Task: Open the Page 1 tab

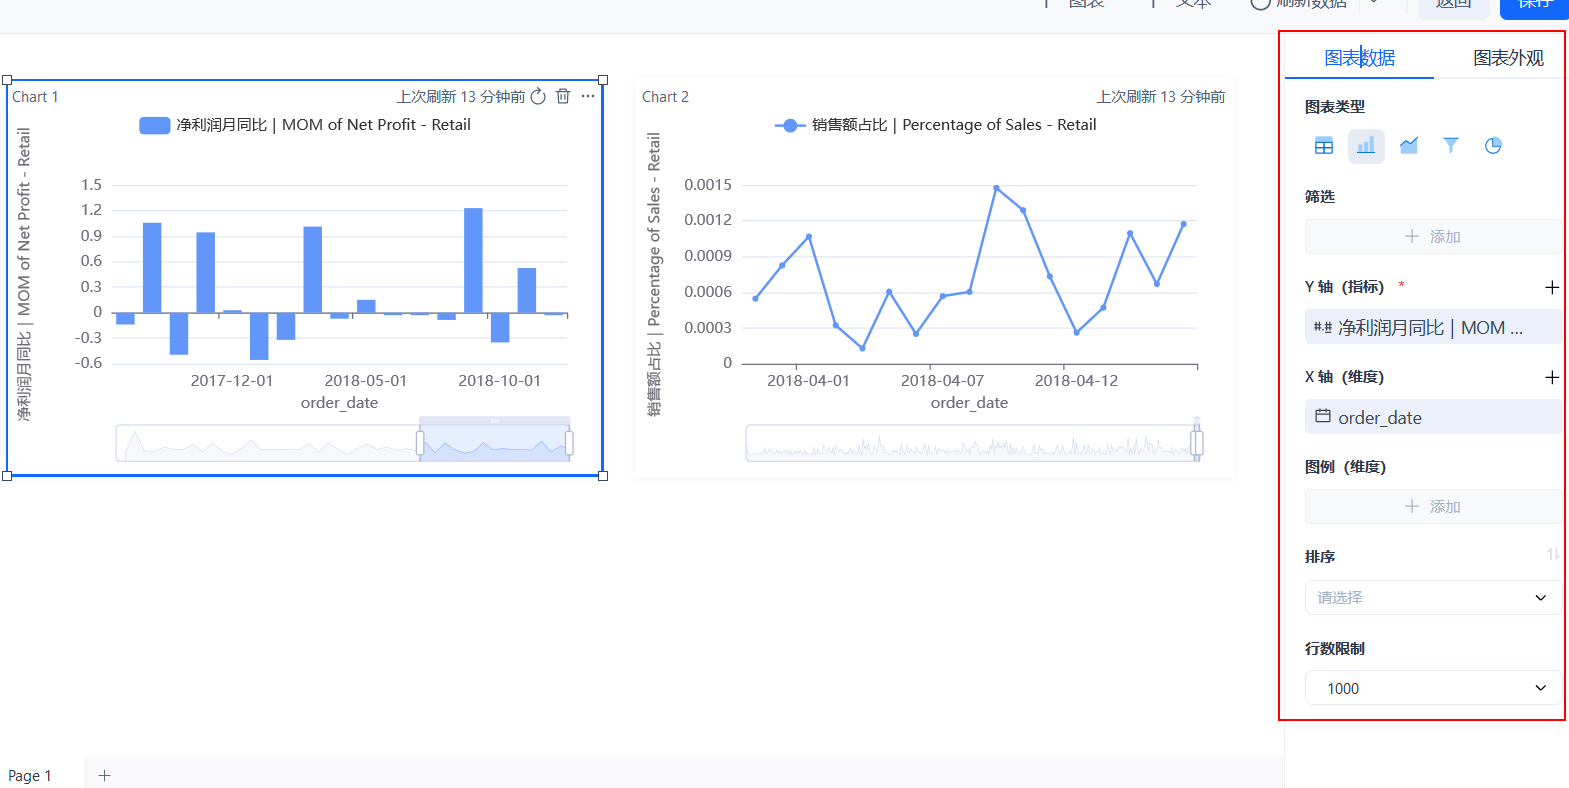Action: [30, 775]
